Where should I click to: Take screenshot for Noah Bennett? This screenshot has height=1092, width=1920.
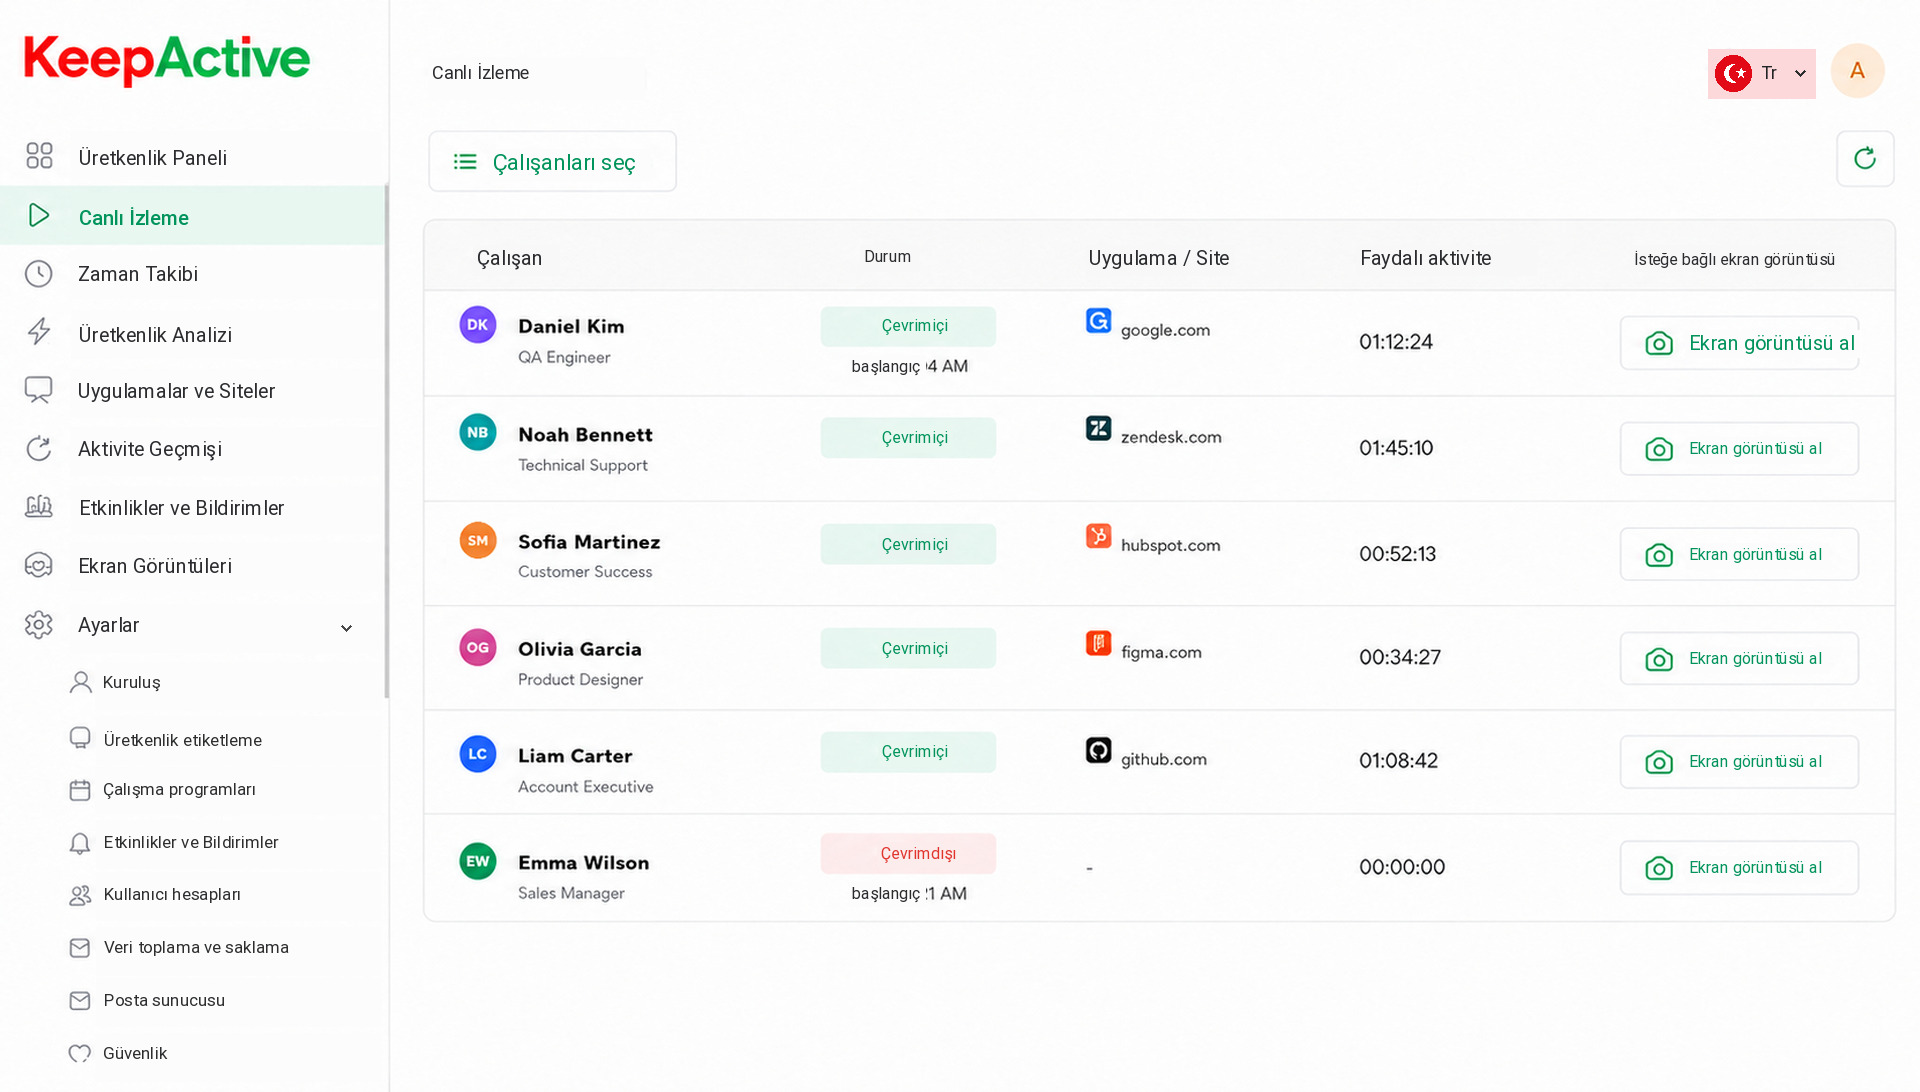click(x=1739, y=449)
